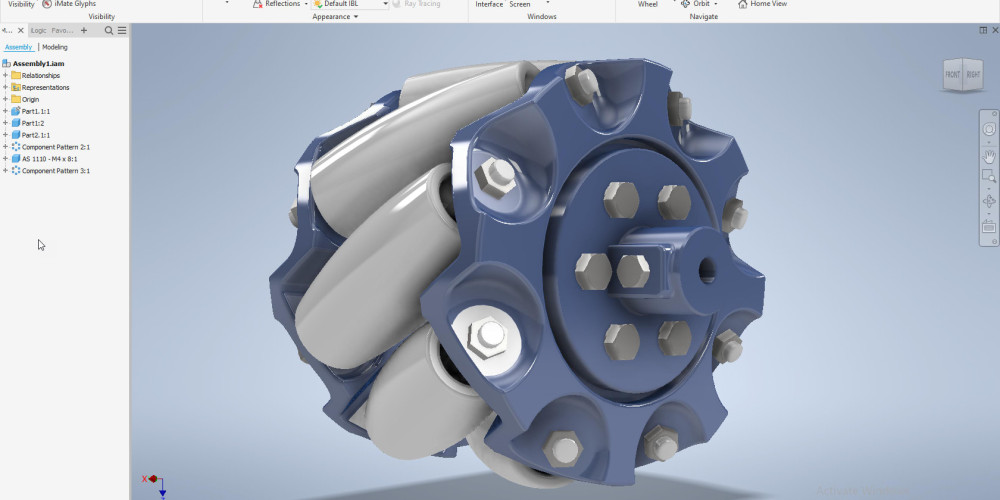Screen dimensions: 1000x500
Task: Click the Part1.1:1 part icon
Action: tap(16, 111)
